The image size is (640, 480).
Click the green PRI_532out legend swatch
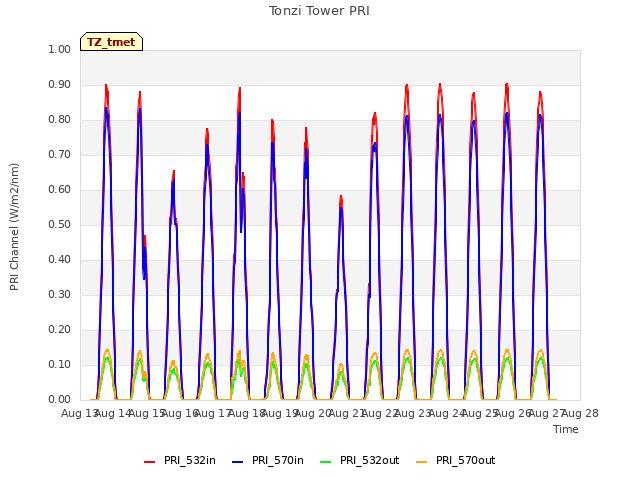[x=326, y=461]
